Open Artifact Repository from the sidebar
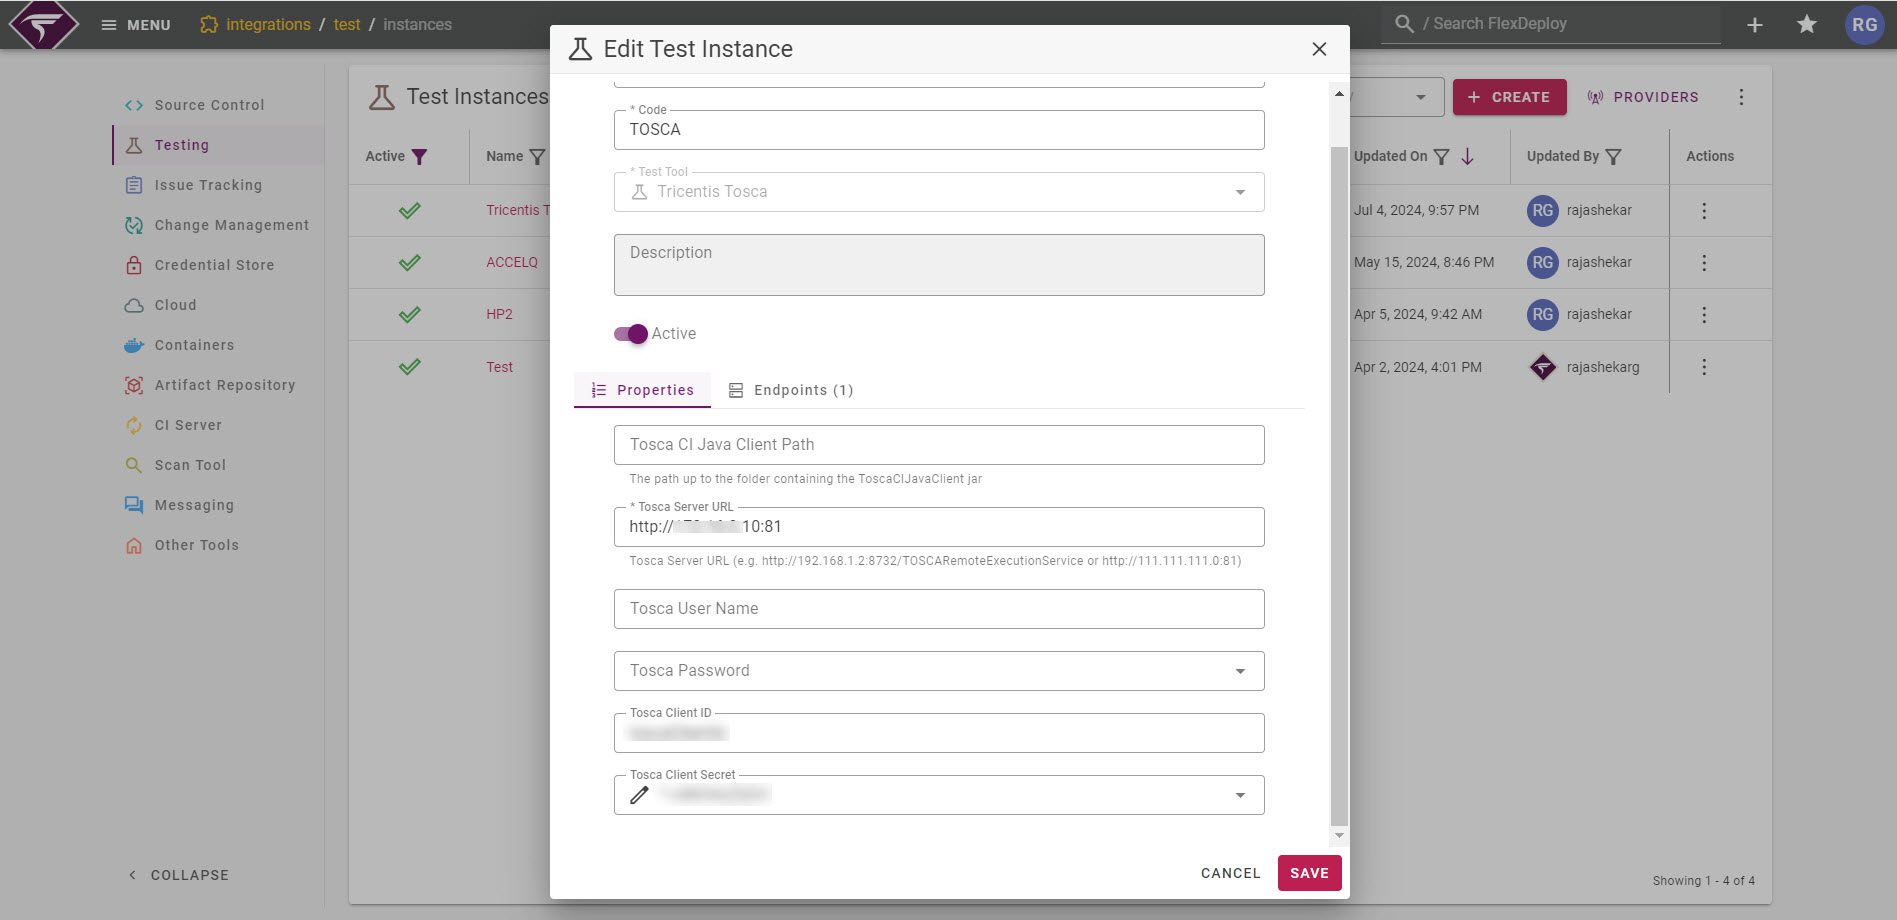Image resolution: width=1897 pixels, height=920 pixels. point(224,384)
